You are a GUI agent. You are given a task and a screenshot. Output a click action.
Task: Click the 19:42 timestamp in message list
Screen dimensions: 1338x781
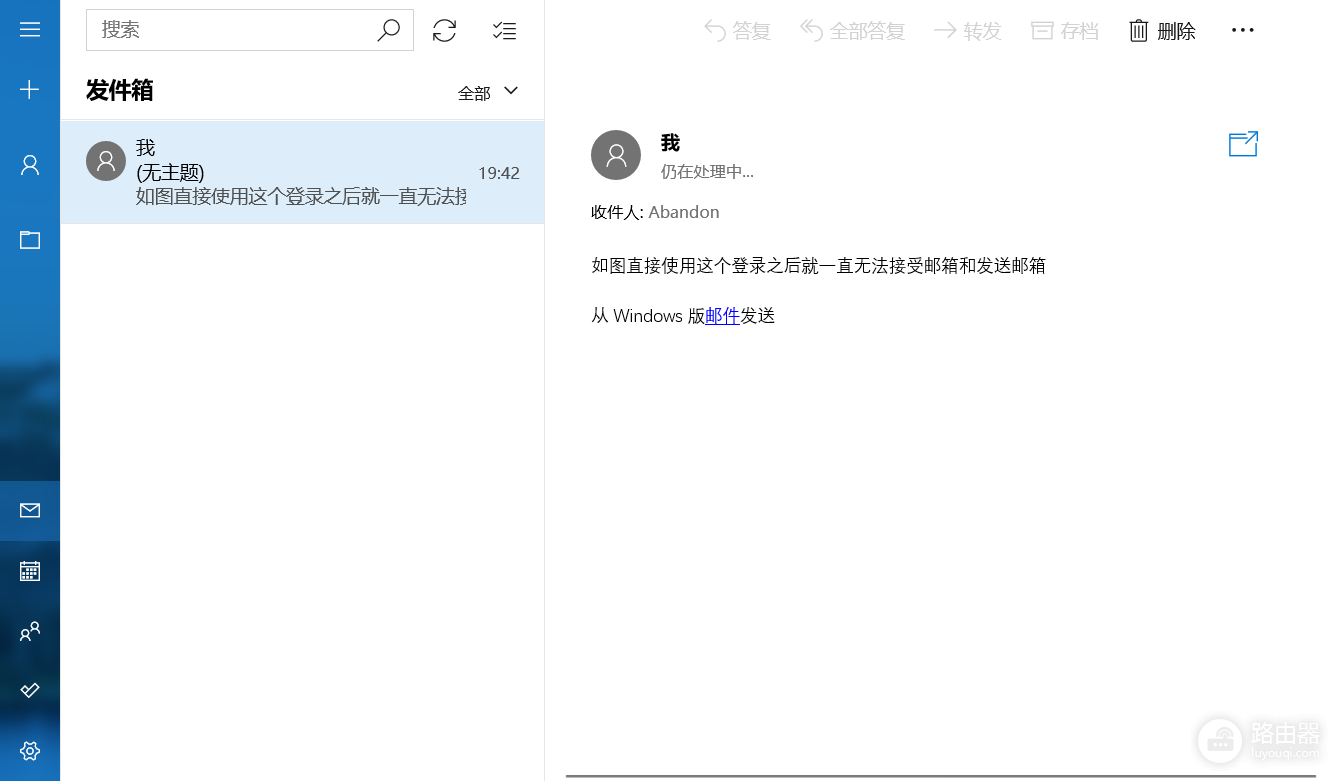click(499, 173)
